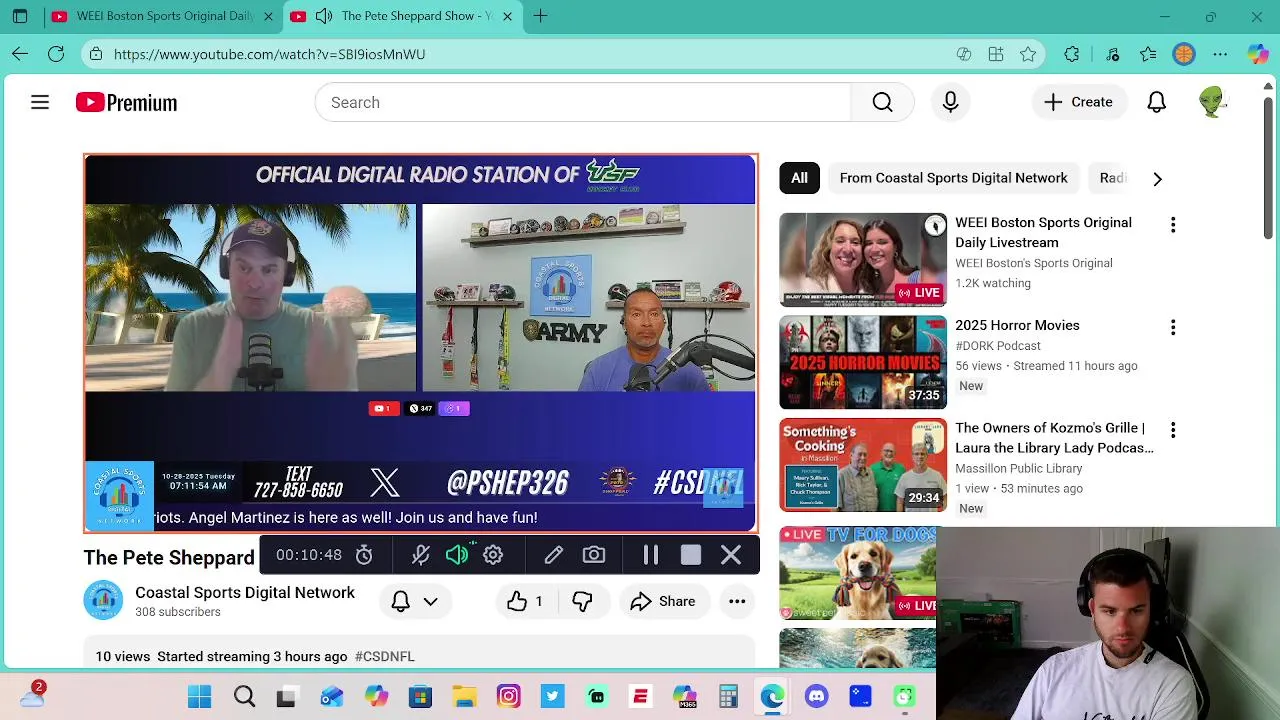This screenshot has width=1280, height=720.
Task: Close the WEEI Boston Sports tab
Action: pos(268,16)
